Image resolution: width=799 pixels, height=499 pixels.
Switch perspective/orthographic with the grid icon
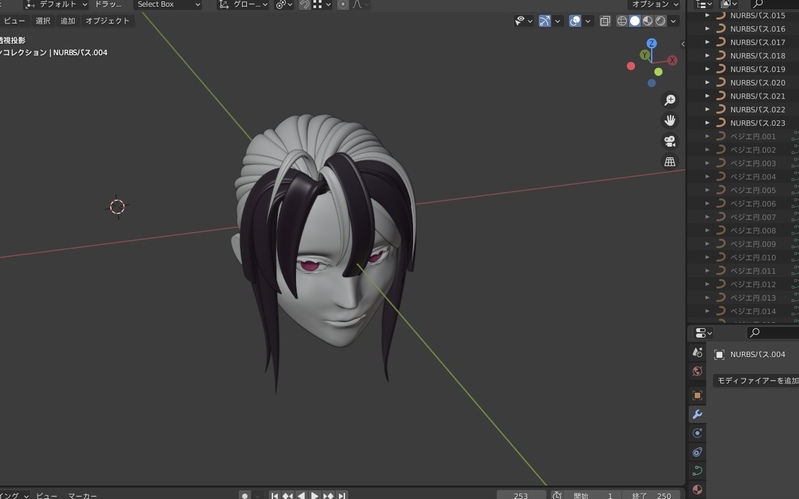[670, 161]
